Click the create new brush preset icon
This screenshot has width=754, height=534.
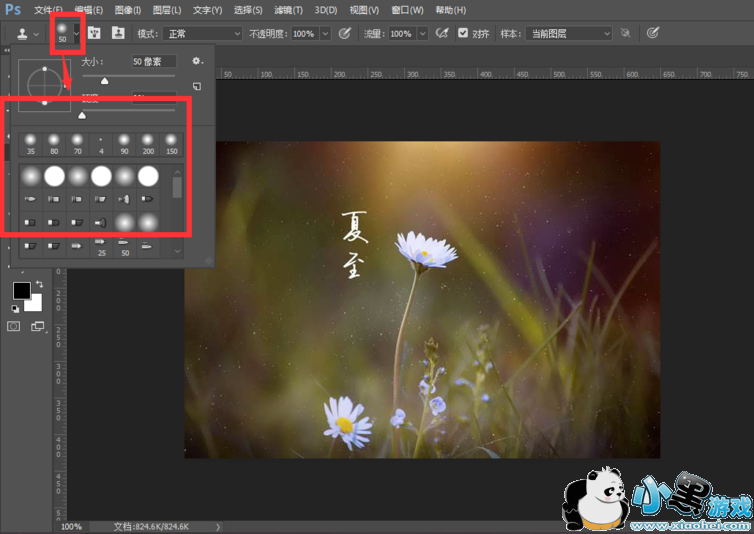click(x=197, y=87)
